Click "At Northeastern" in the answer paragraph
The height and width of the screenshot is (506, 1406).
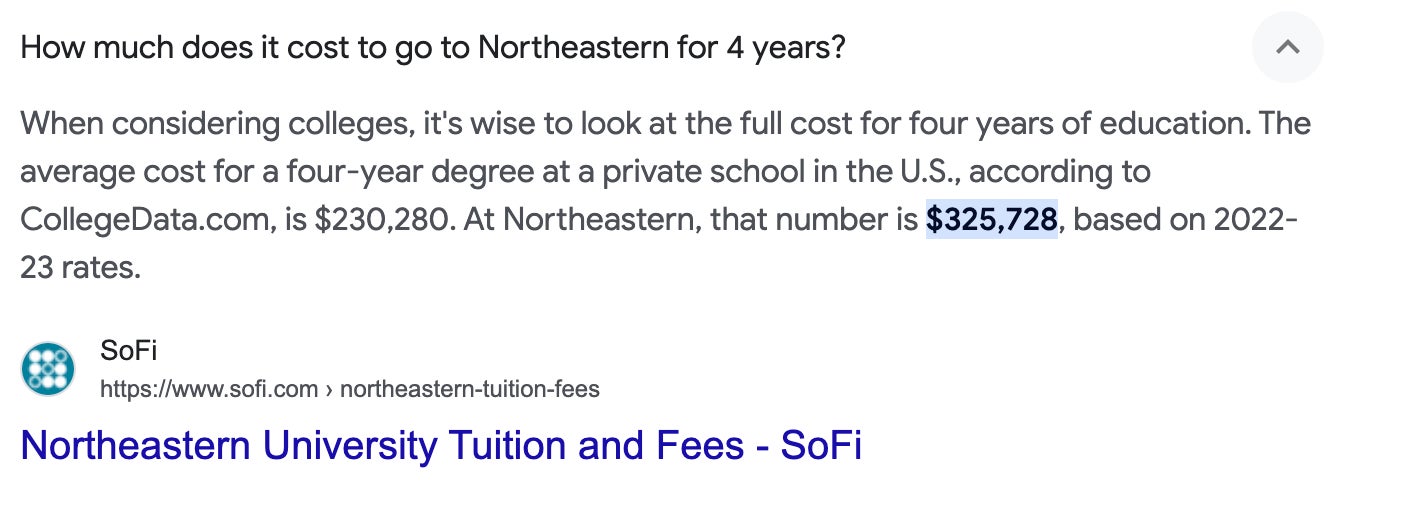[x=578, y=219]
